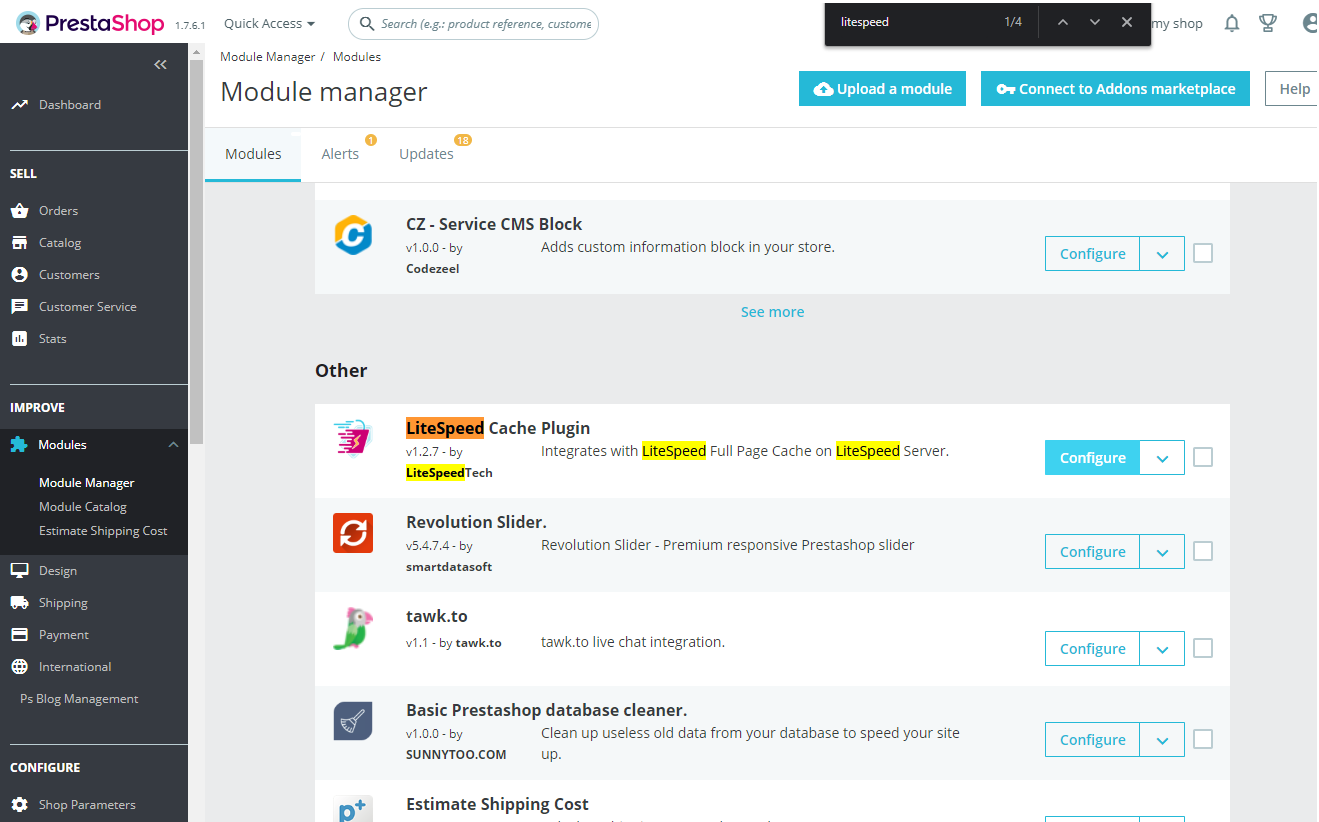Click Module Manager breadcrumb link
The height and width of the screenshot is (822, 1319).
[x=267, y=57]
